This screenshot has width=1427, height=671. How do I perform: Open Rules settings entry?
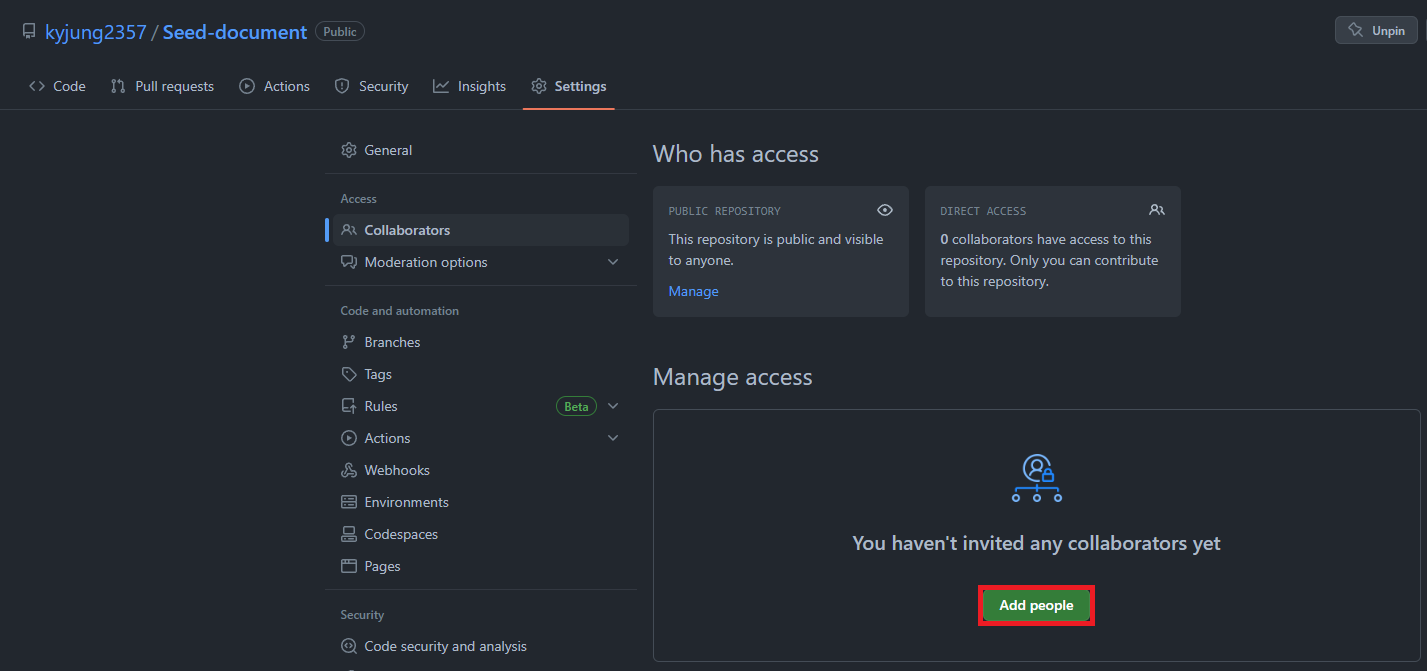[x=480, y=406]
